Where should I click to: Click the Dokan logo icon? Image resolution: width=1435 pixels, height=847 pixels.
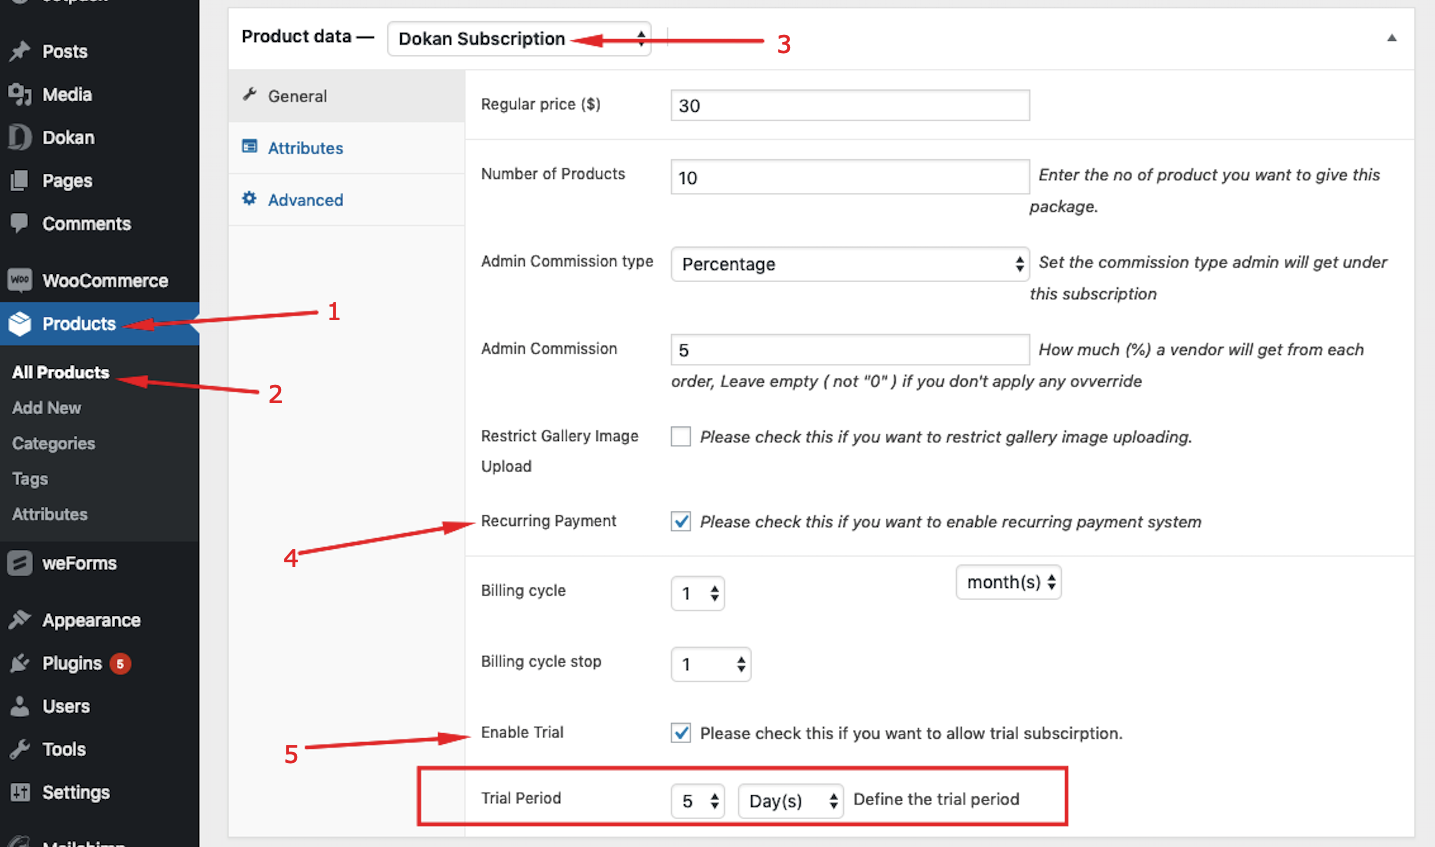click(x=20, y=137)
